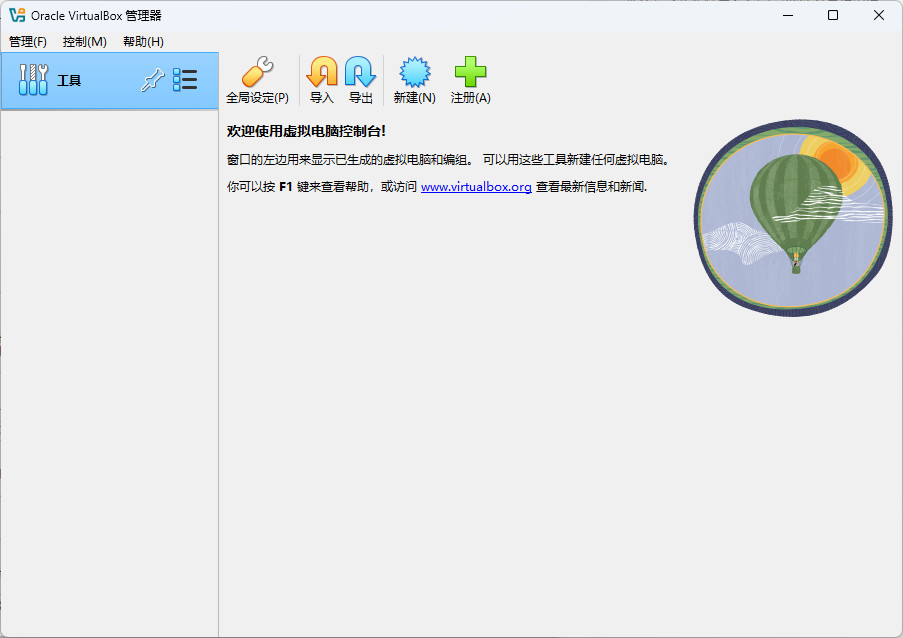Image resolution: width=903 pixels, height=638 pixels.
Task: Minimize the VirtualBox manager window
Action: [788, 15]
